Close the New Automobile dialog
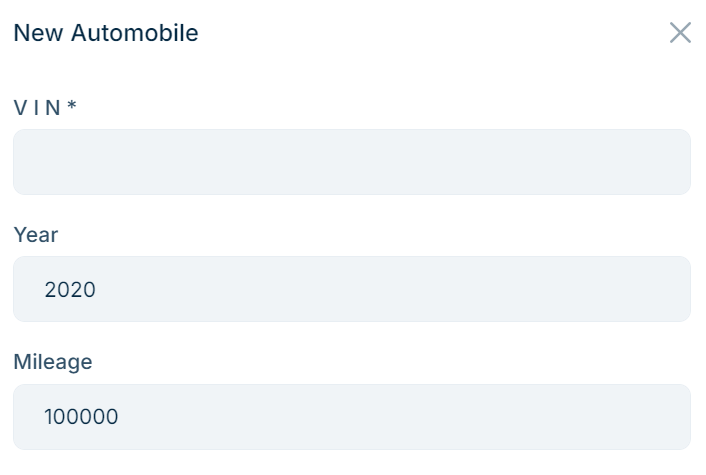 coord(680,33)
